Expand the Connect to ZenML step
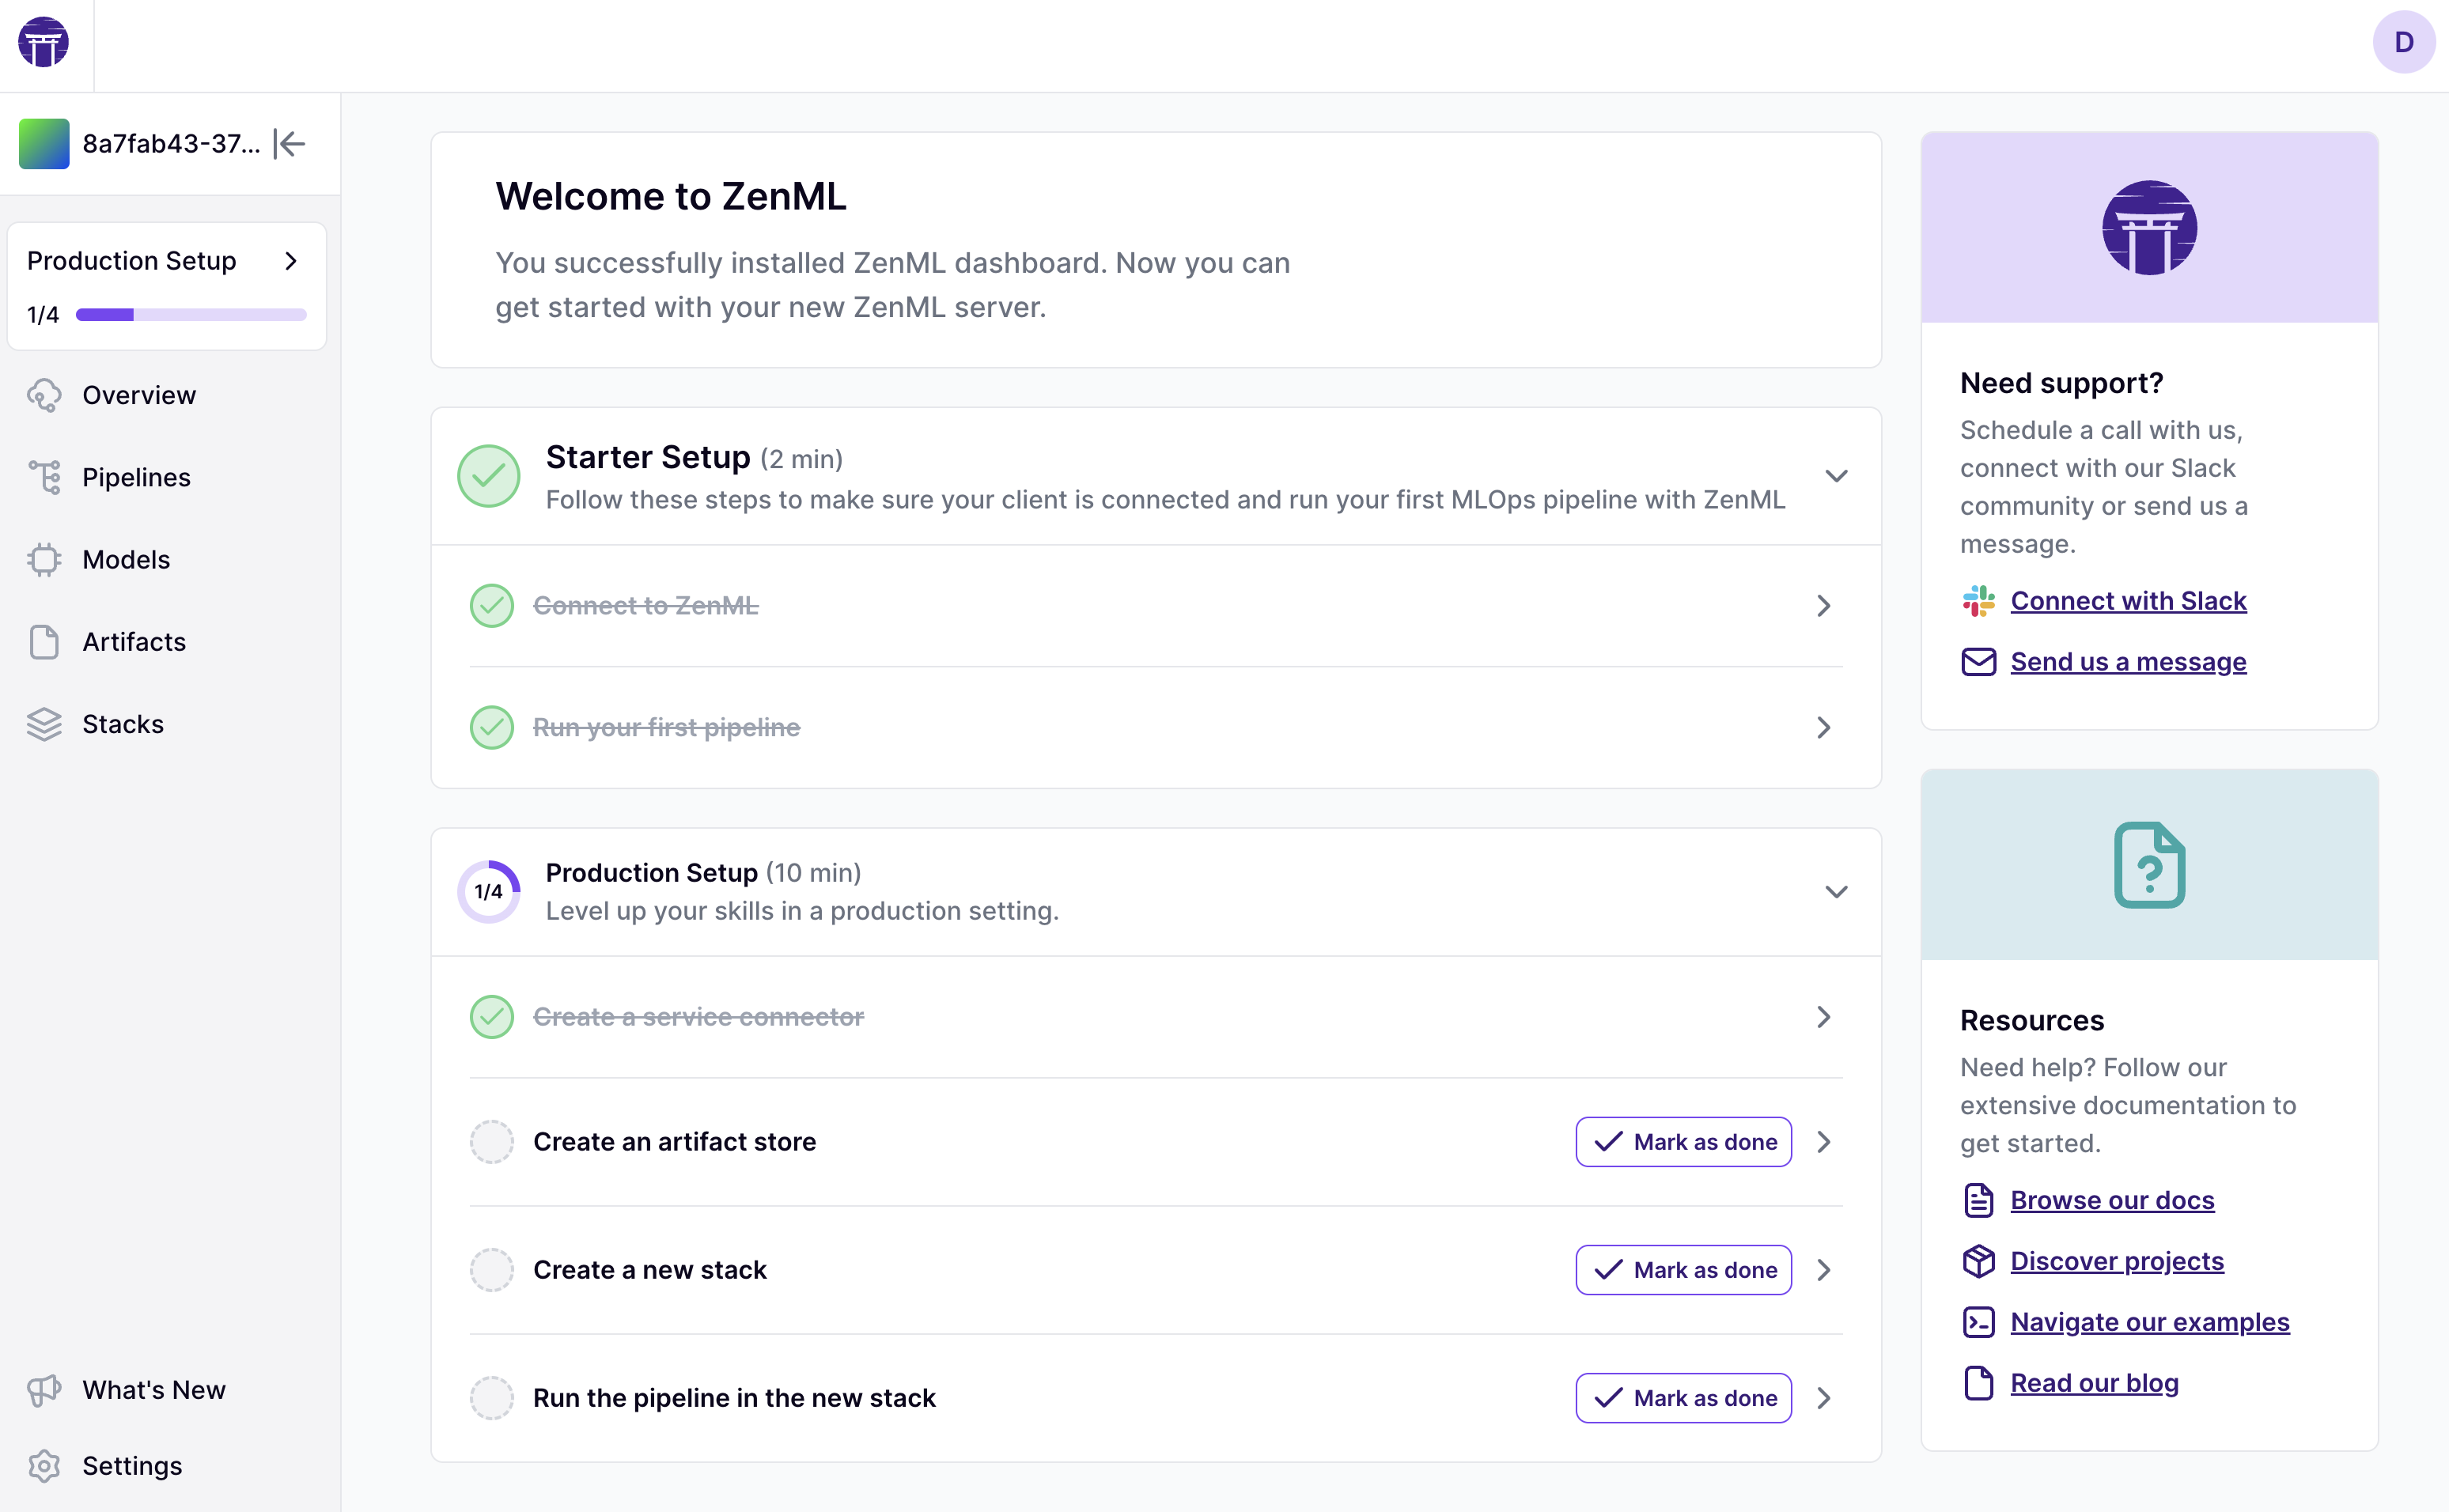 coord(1823,606)
